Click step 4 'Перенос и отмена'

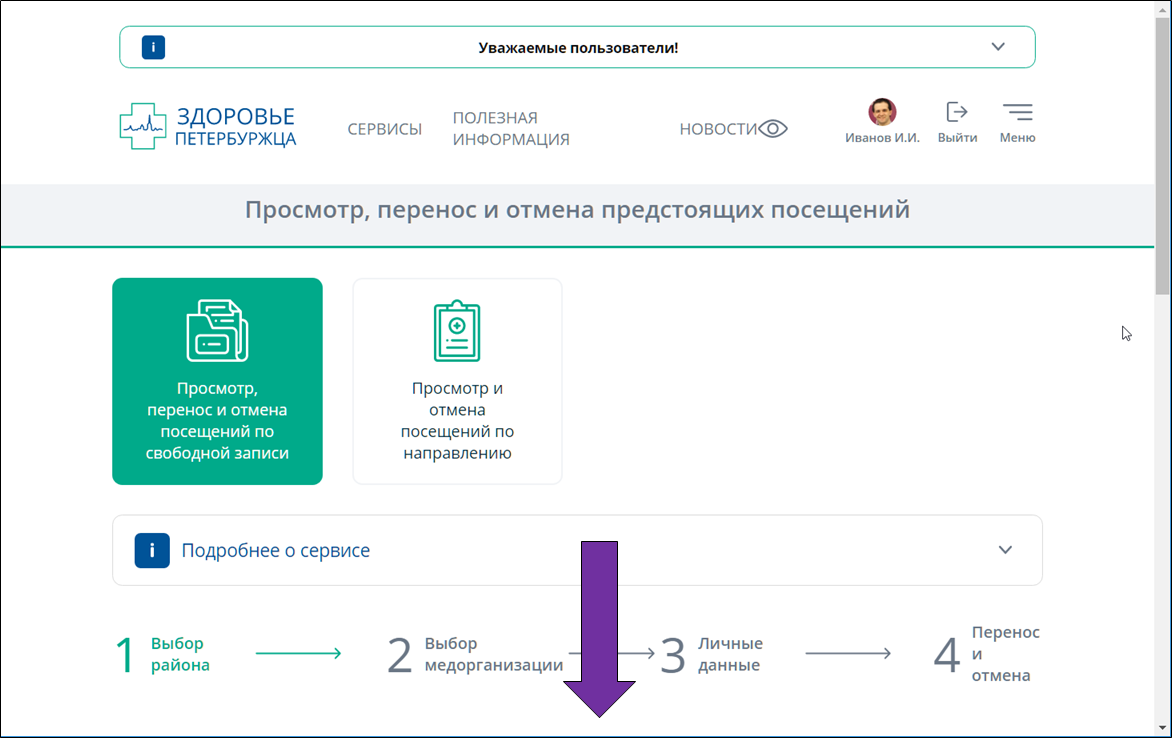(987, 654)
